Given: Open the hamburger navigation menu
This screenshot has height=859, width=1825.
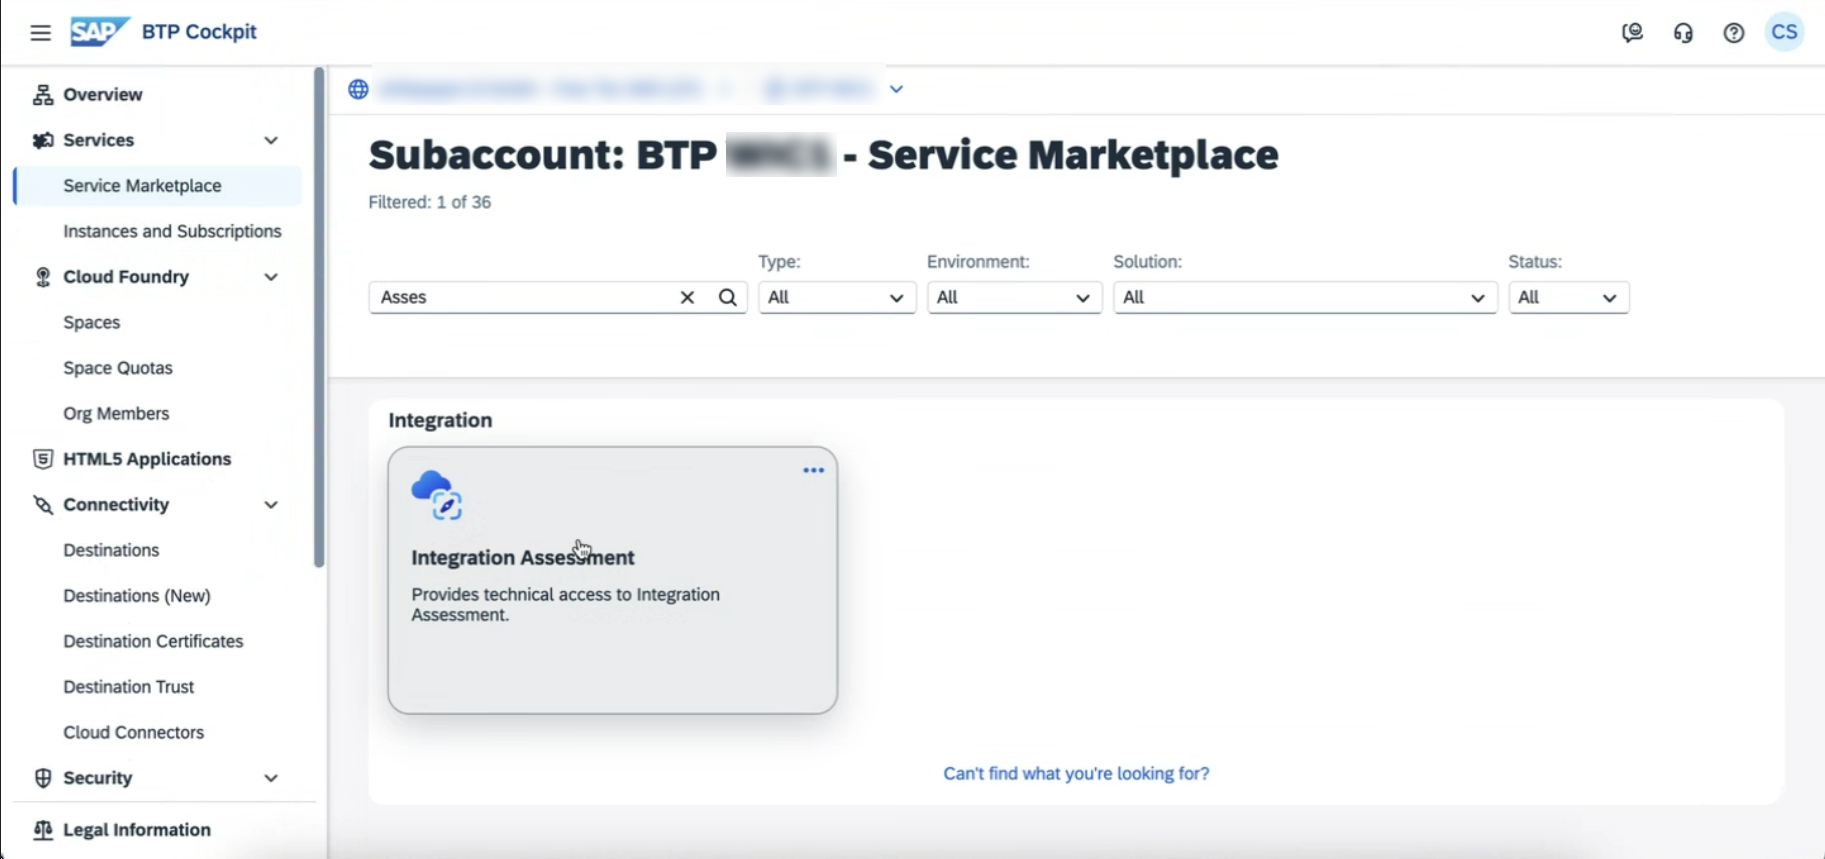Looking at the screenshot, I should coord(40,33).
